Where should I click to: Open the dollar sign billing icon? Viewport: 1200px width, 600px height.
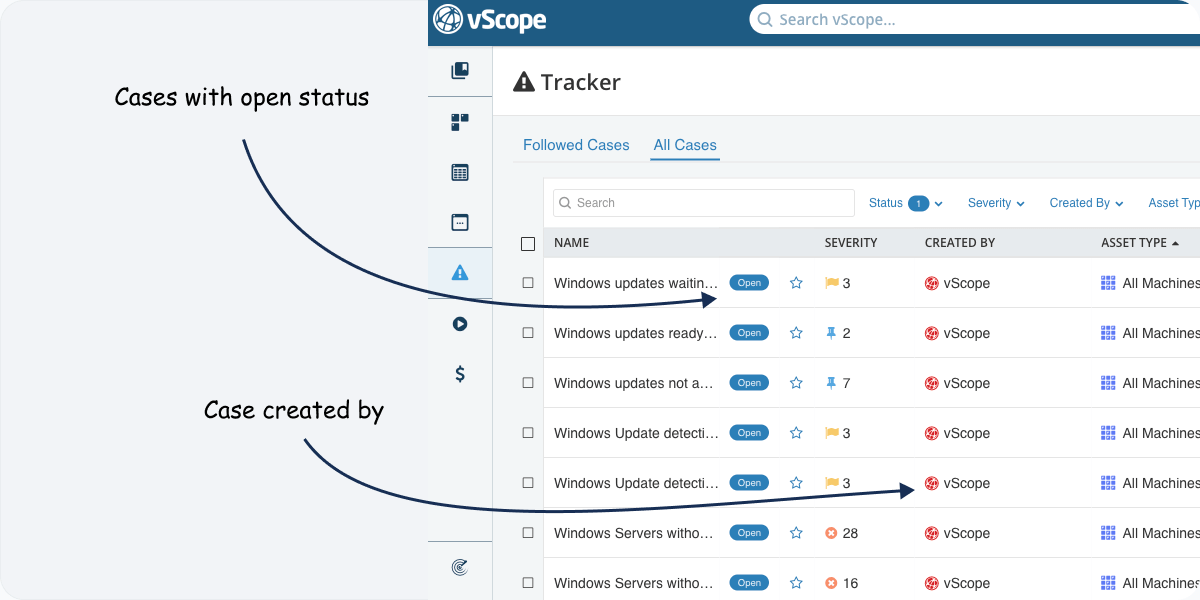click(460, 373)
